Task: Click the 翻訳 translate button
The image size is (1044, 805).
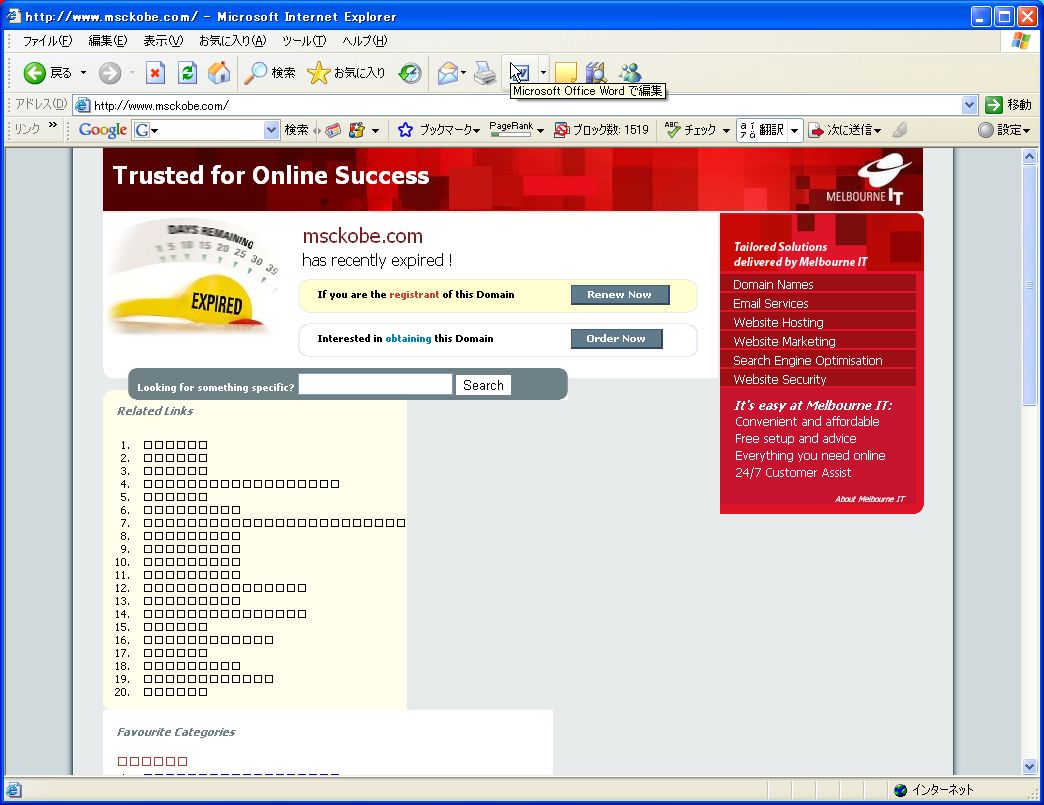Action: click(762, 130)
